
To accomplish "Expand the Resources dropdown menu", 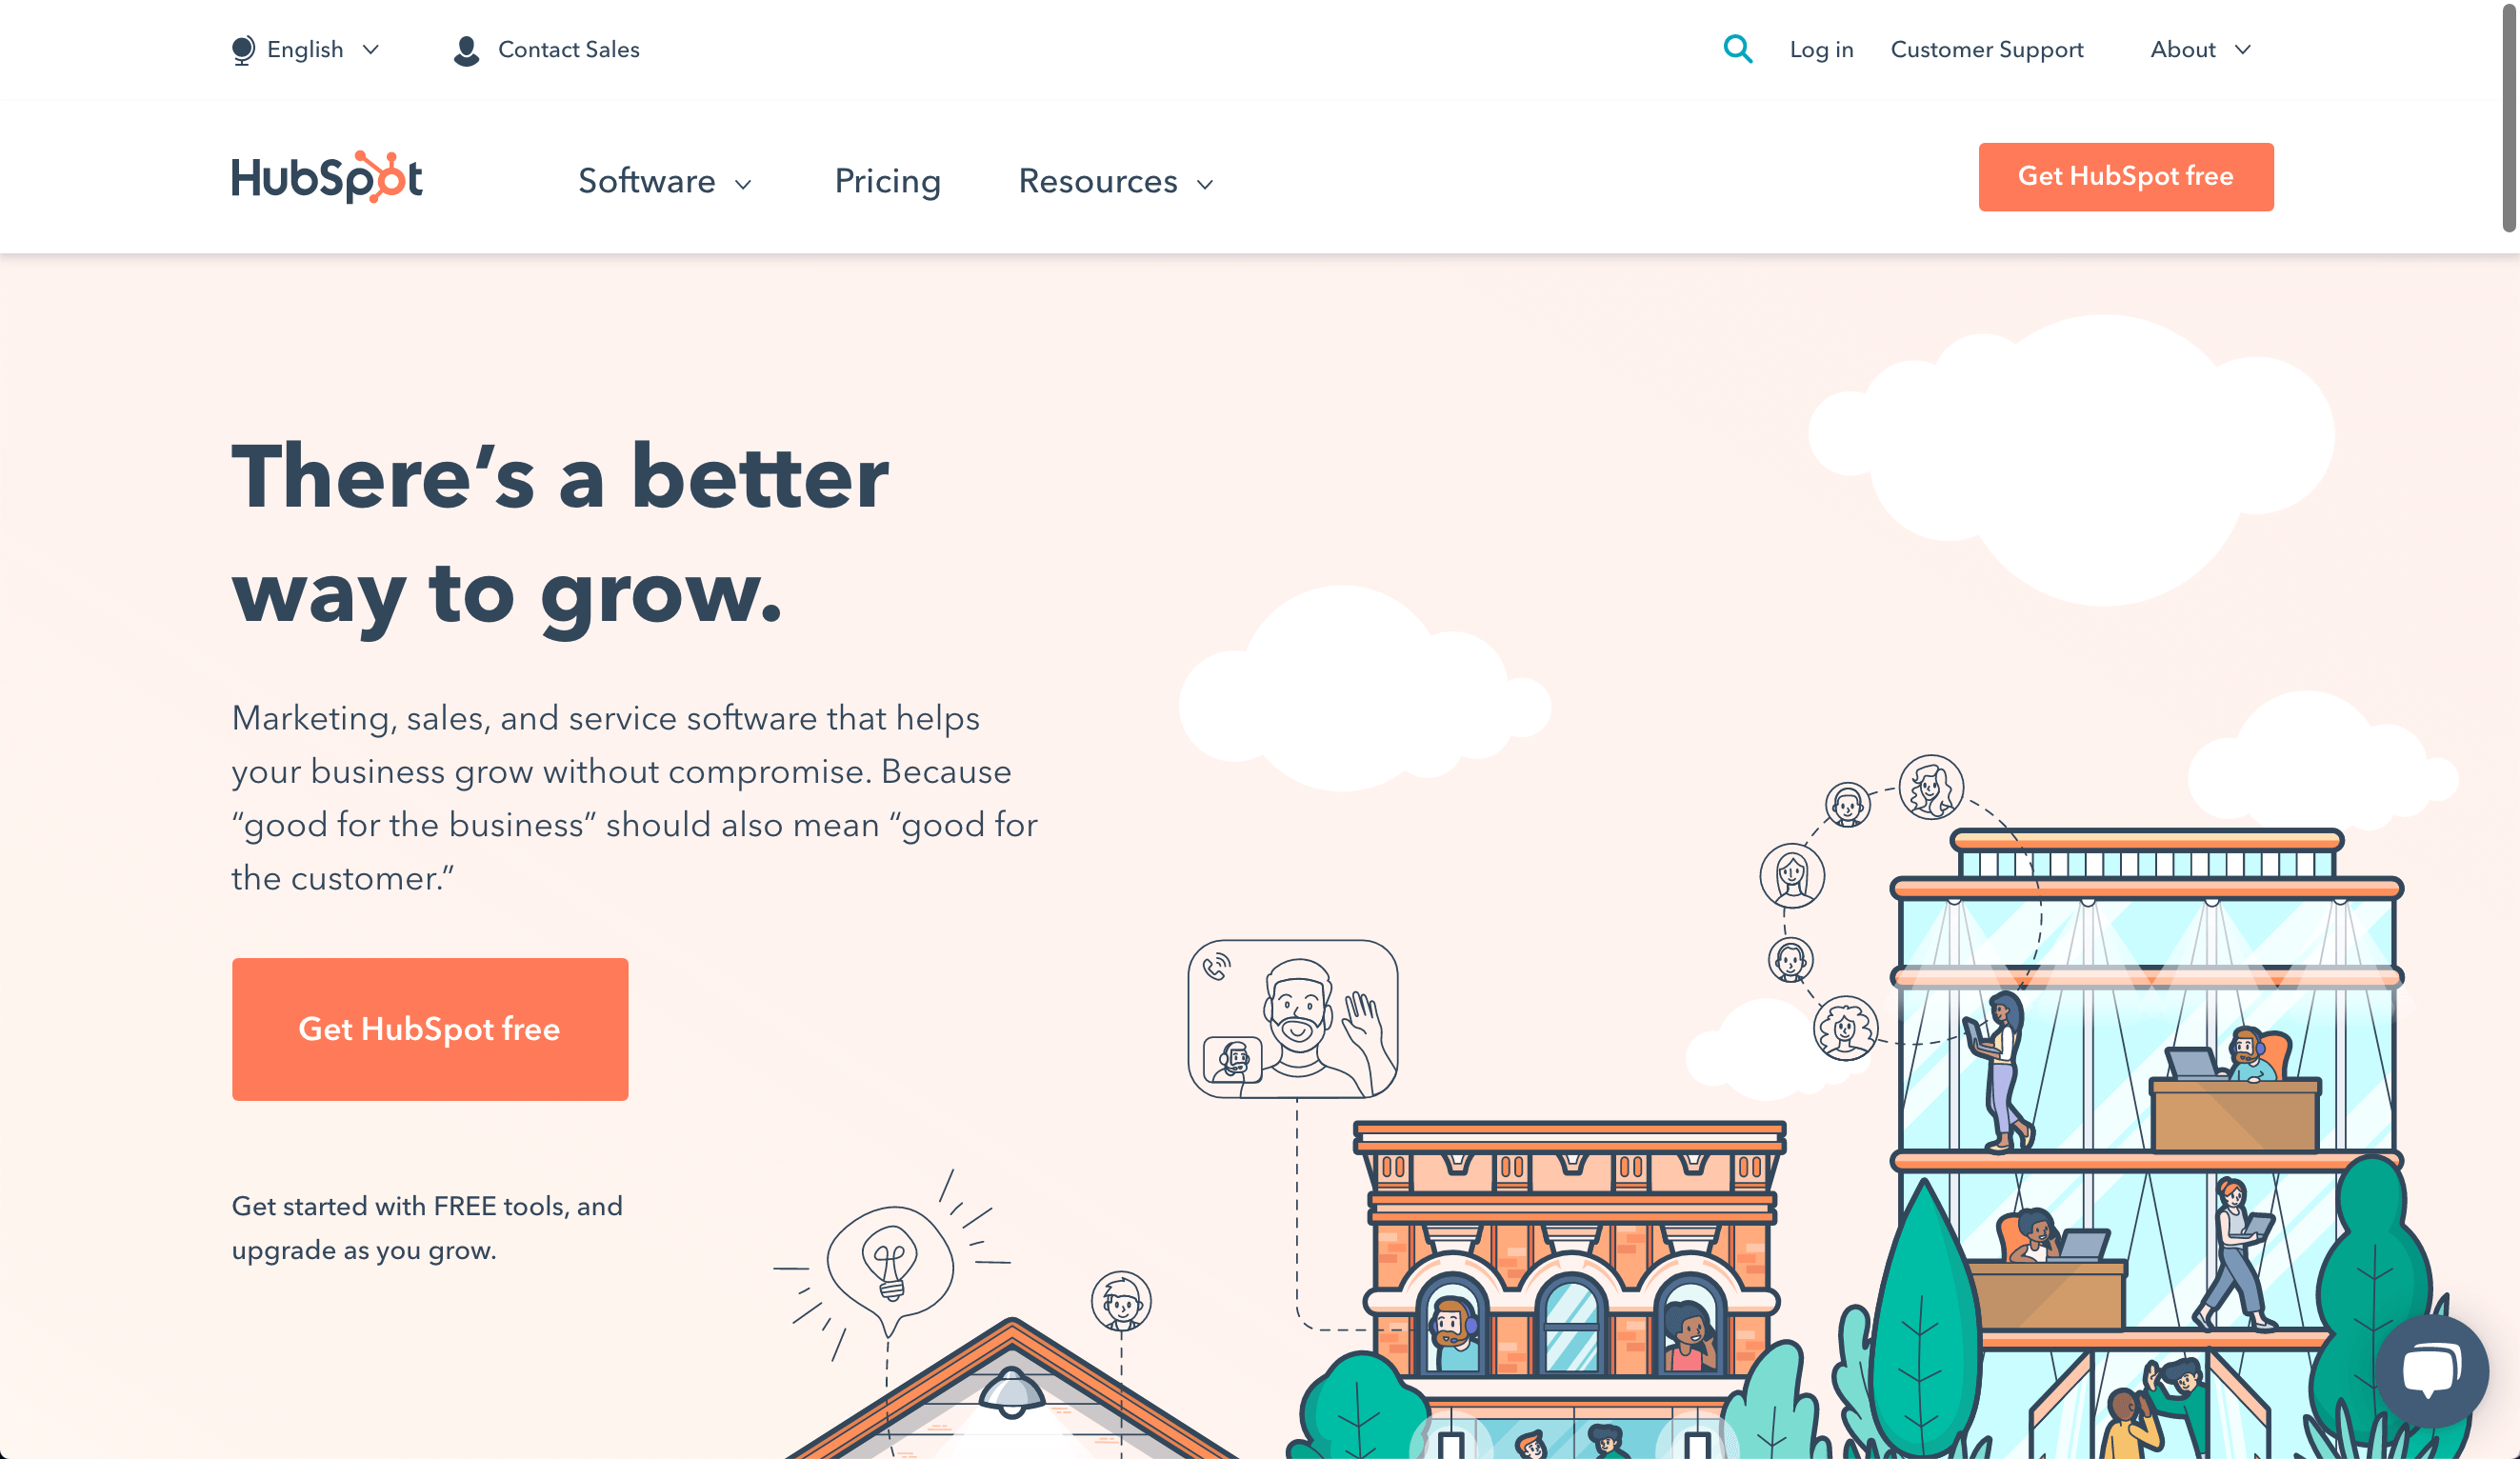I will coord(1115,181).
